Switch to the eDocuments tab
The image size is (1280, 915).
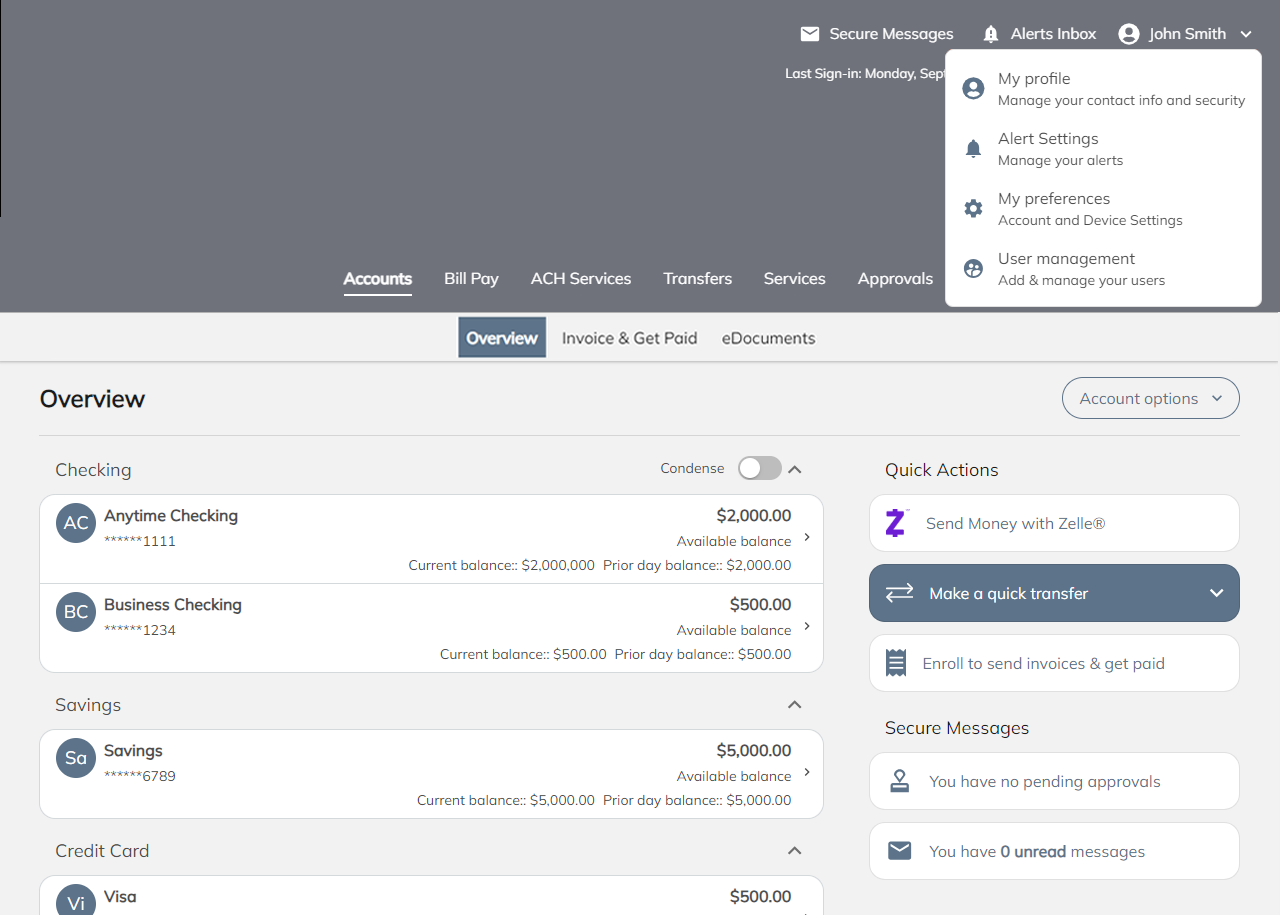coord(768,338)
